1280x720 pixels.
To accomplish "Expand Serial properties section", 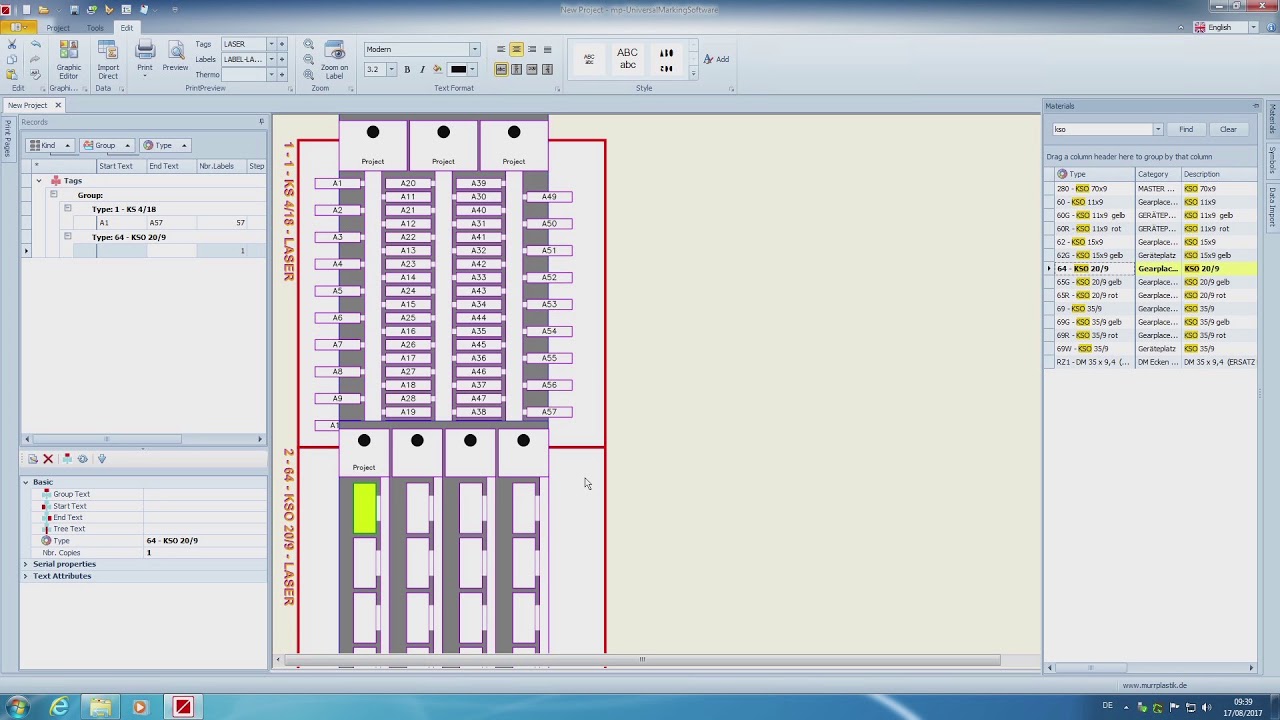I will 26,564.
